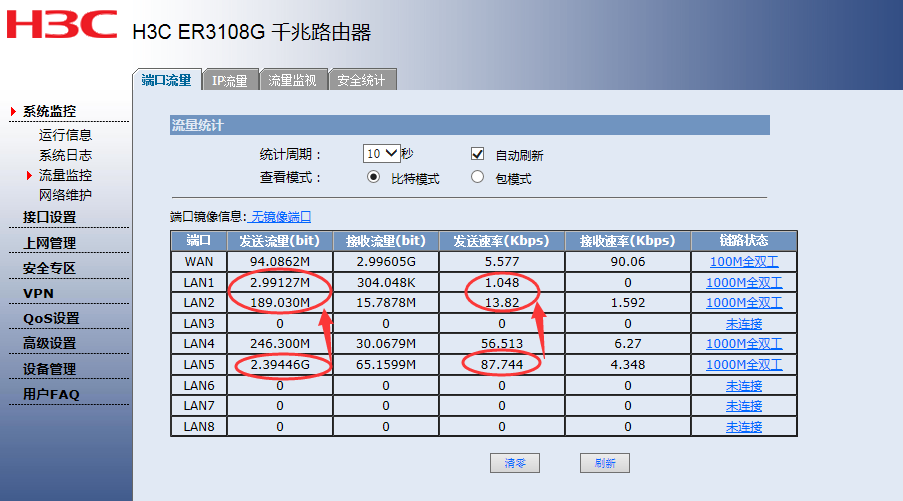The image size is (903, 501).
Task: Click the 87.744 send rate value
Action: 502,365
